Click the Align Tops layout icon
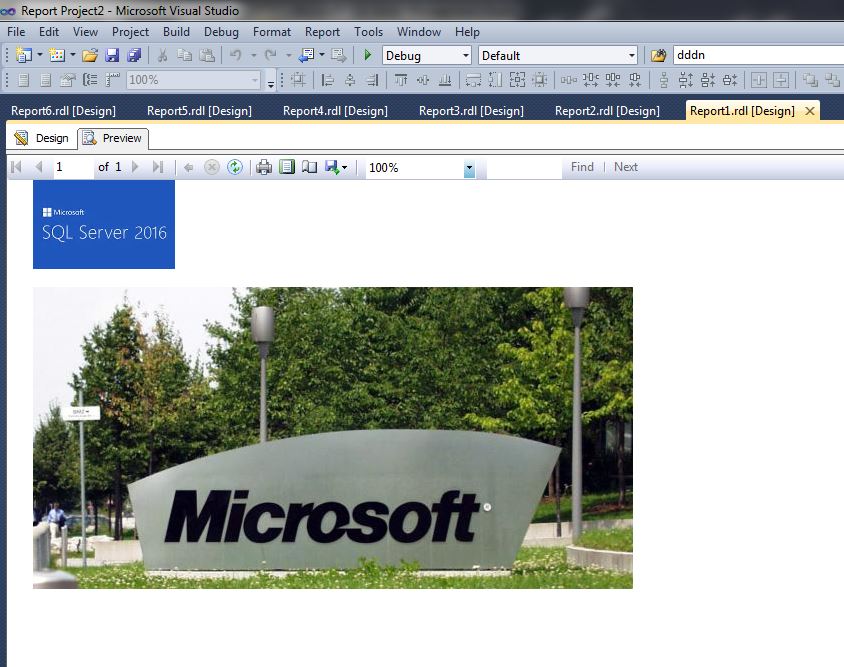Viewport: 844px width, 667px height. [x=400, y=80]
